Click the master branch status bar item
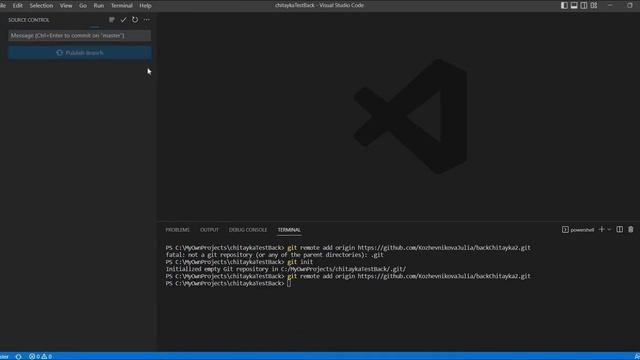 point(4,356)
